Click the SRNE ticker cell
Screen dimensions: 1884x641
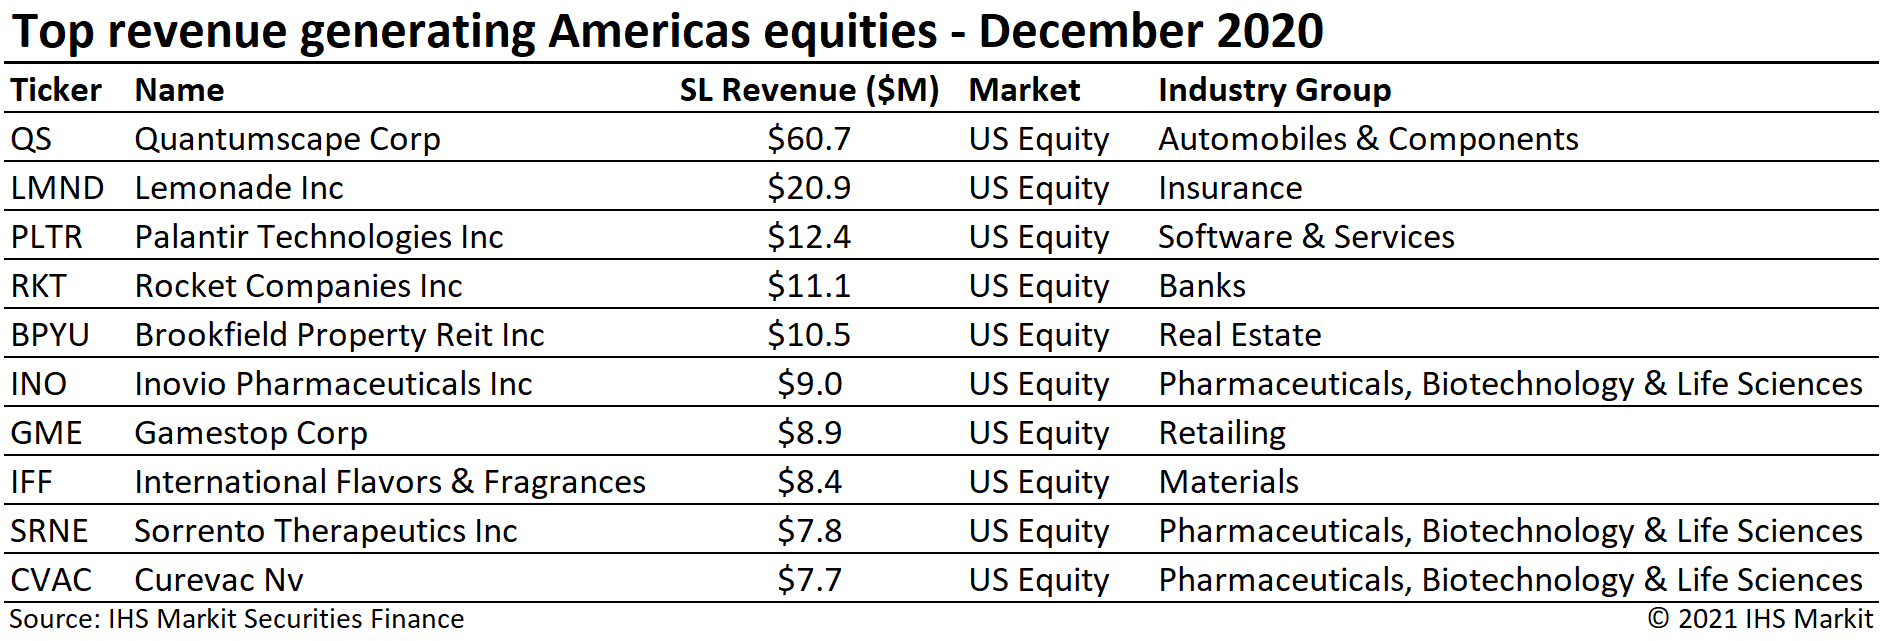[49, 531]
